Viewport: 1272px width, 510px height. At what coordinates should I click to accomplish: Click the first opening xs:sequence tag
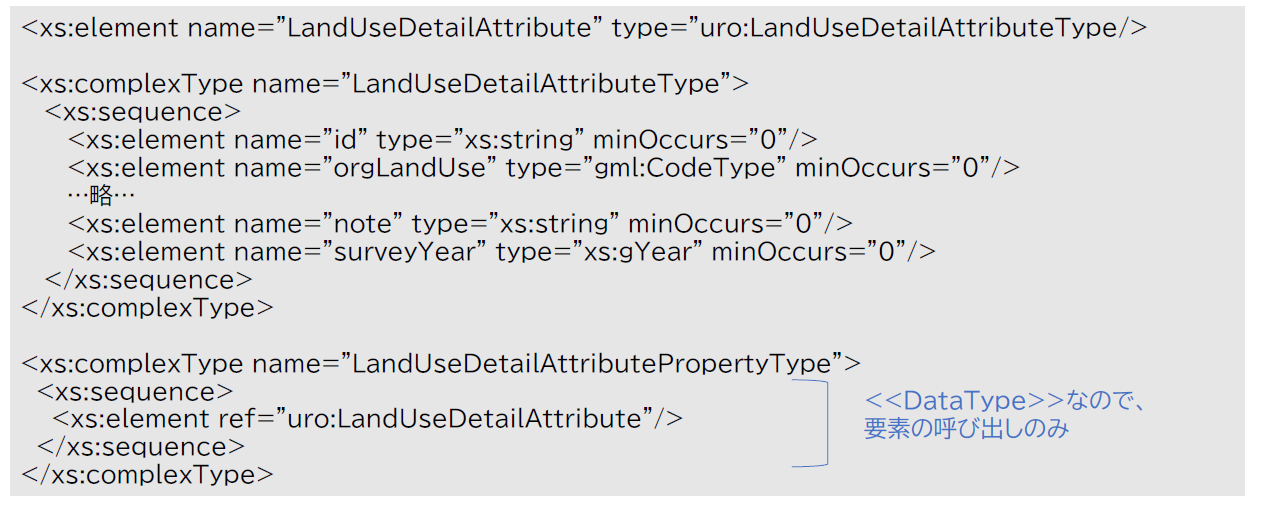coord(143,112)
